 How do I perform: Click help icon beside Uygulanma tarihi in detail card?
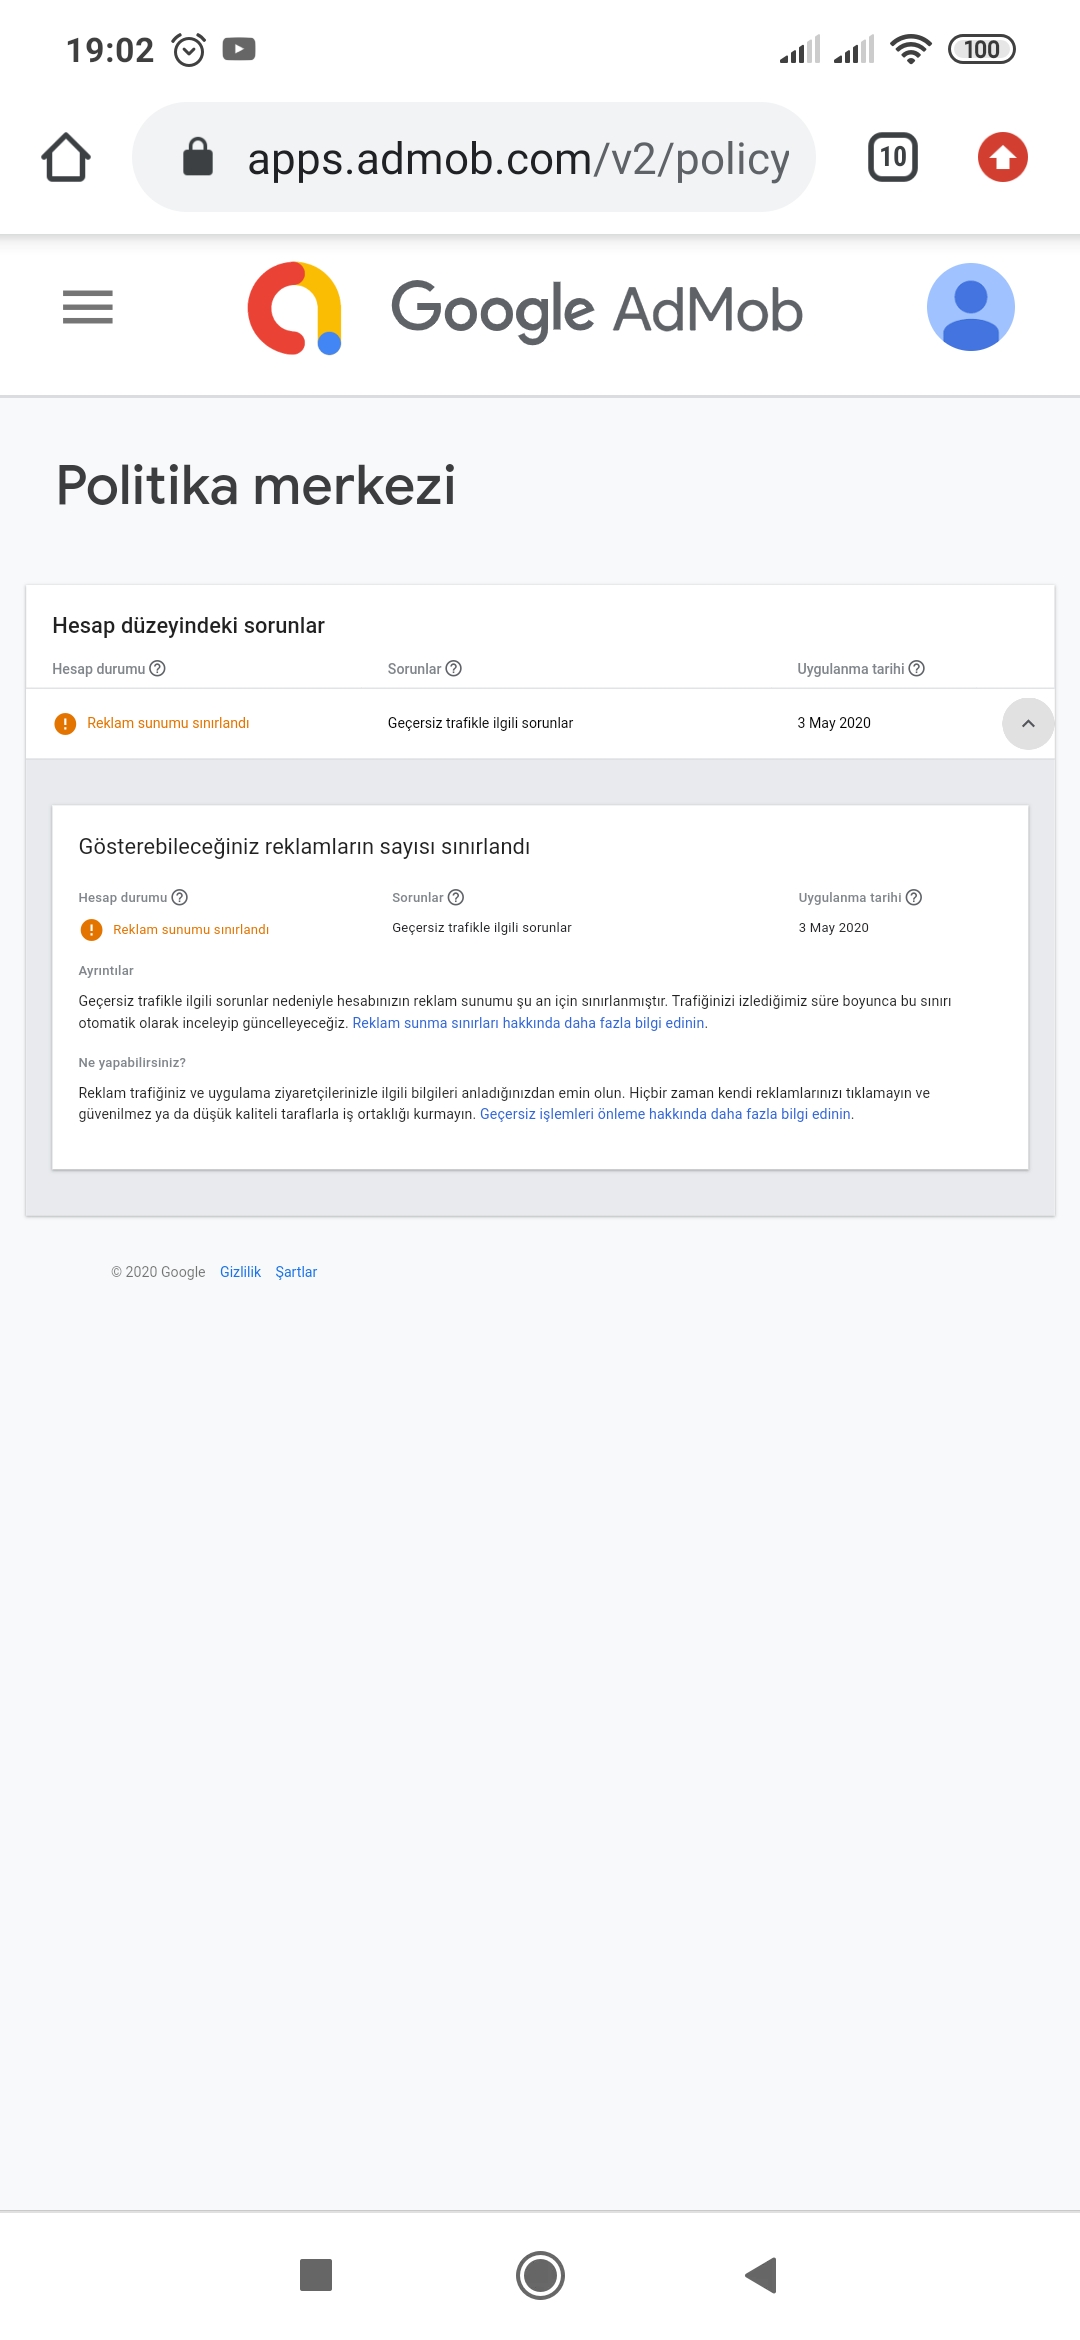913,898
